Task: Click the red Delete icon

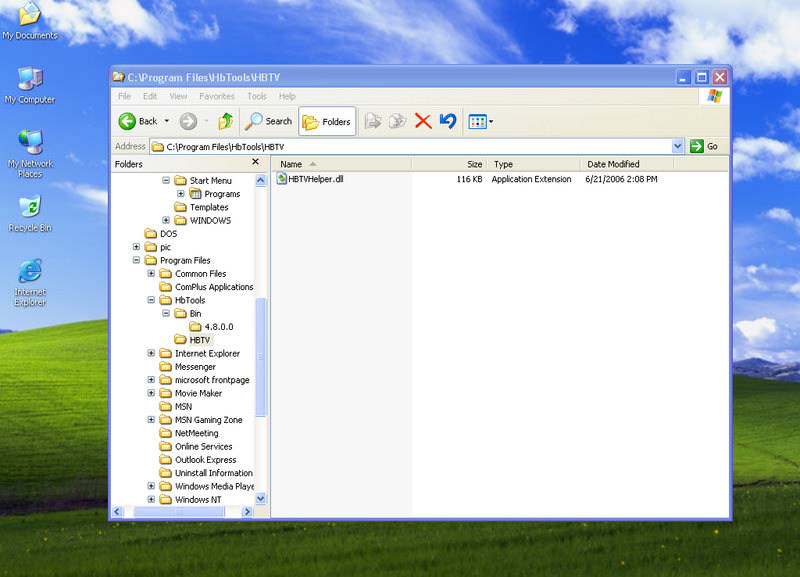Action: pyautogui.click(x=423, y=121)
